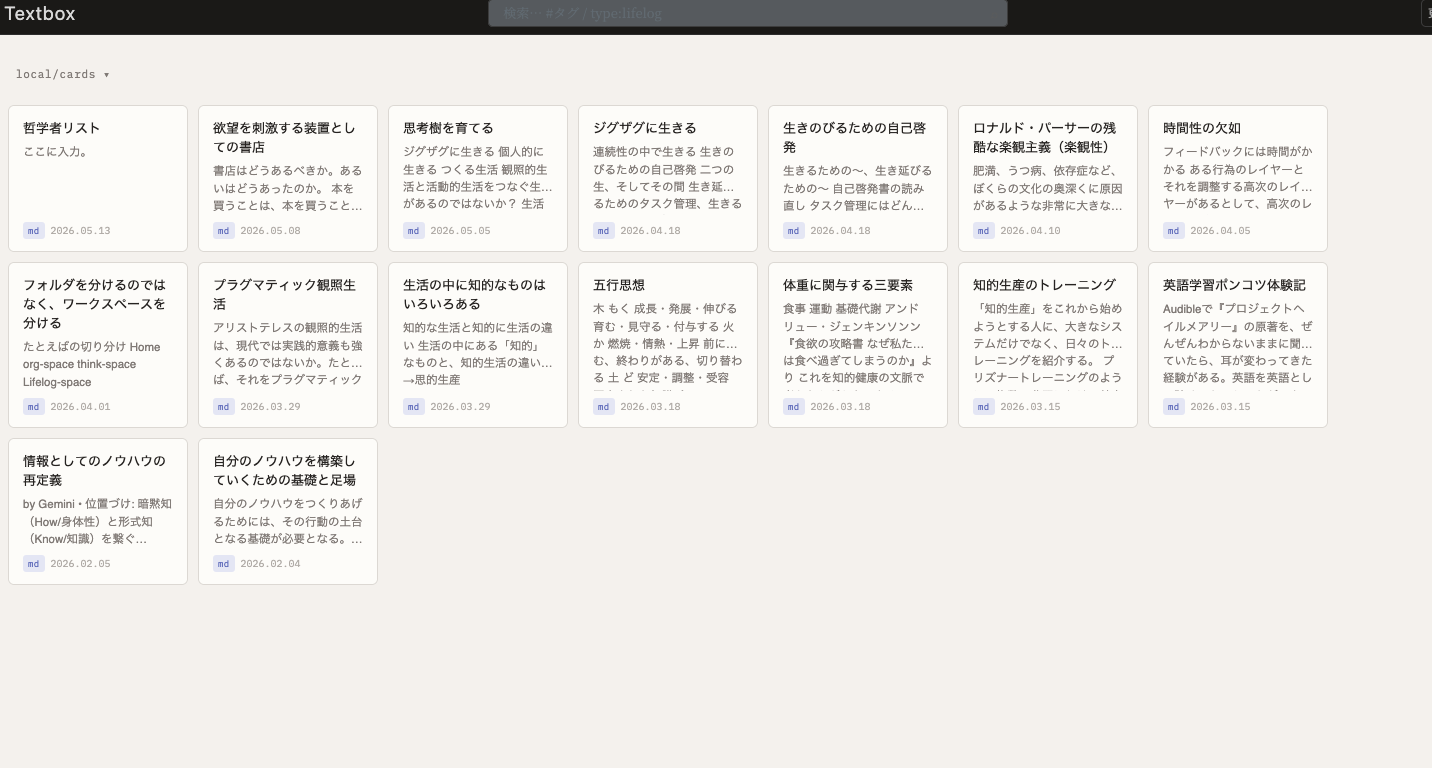Select the ジグザグに生きる card title
Screen dimensions: 1432x768
[645, 128]
